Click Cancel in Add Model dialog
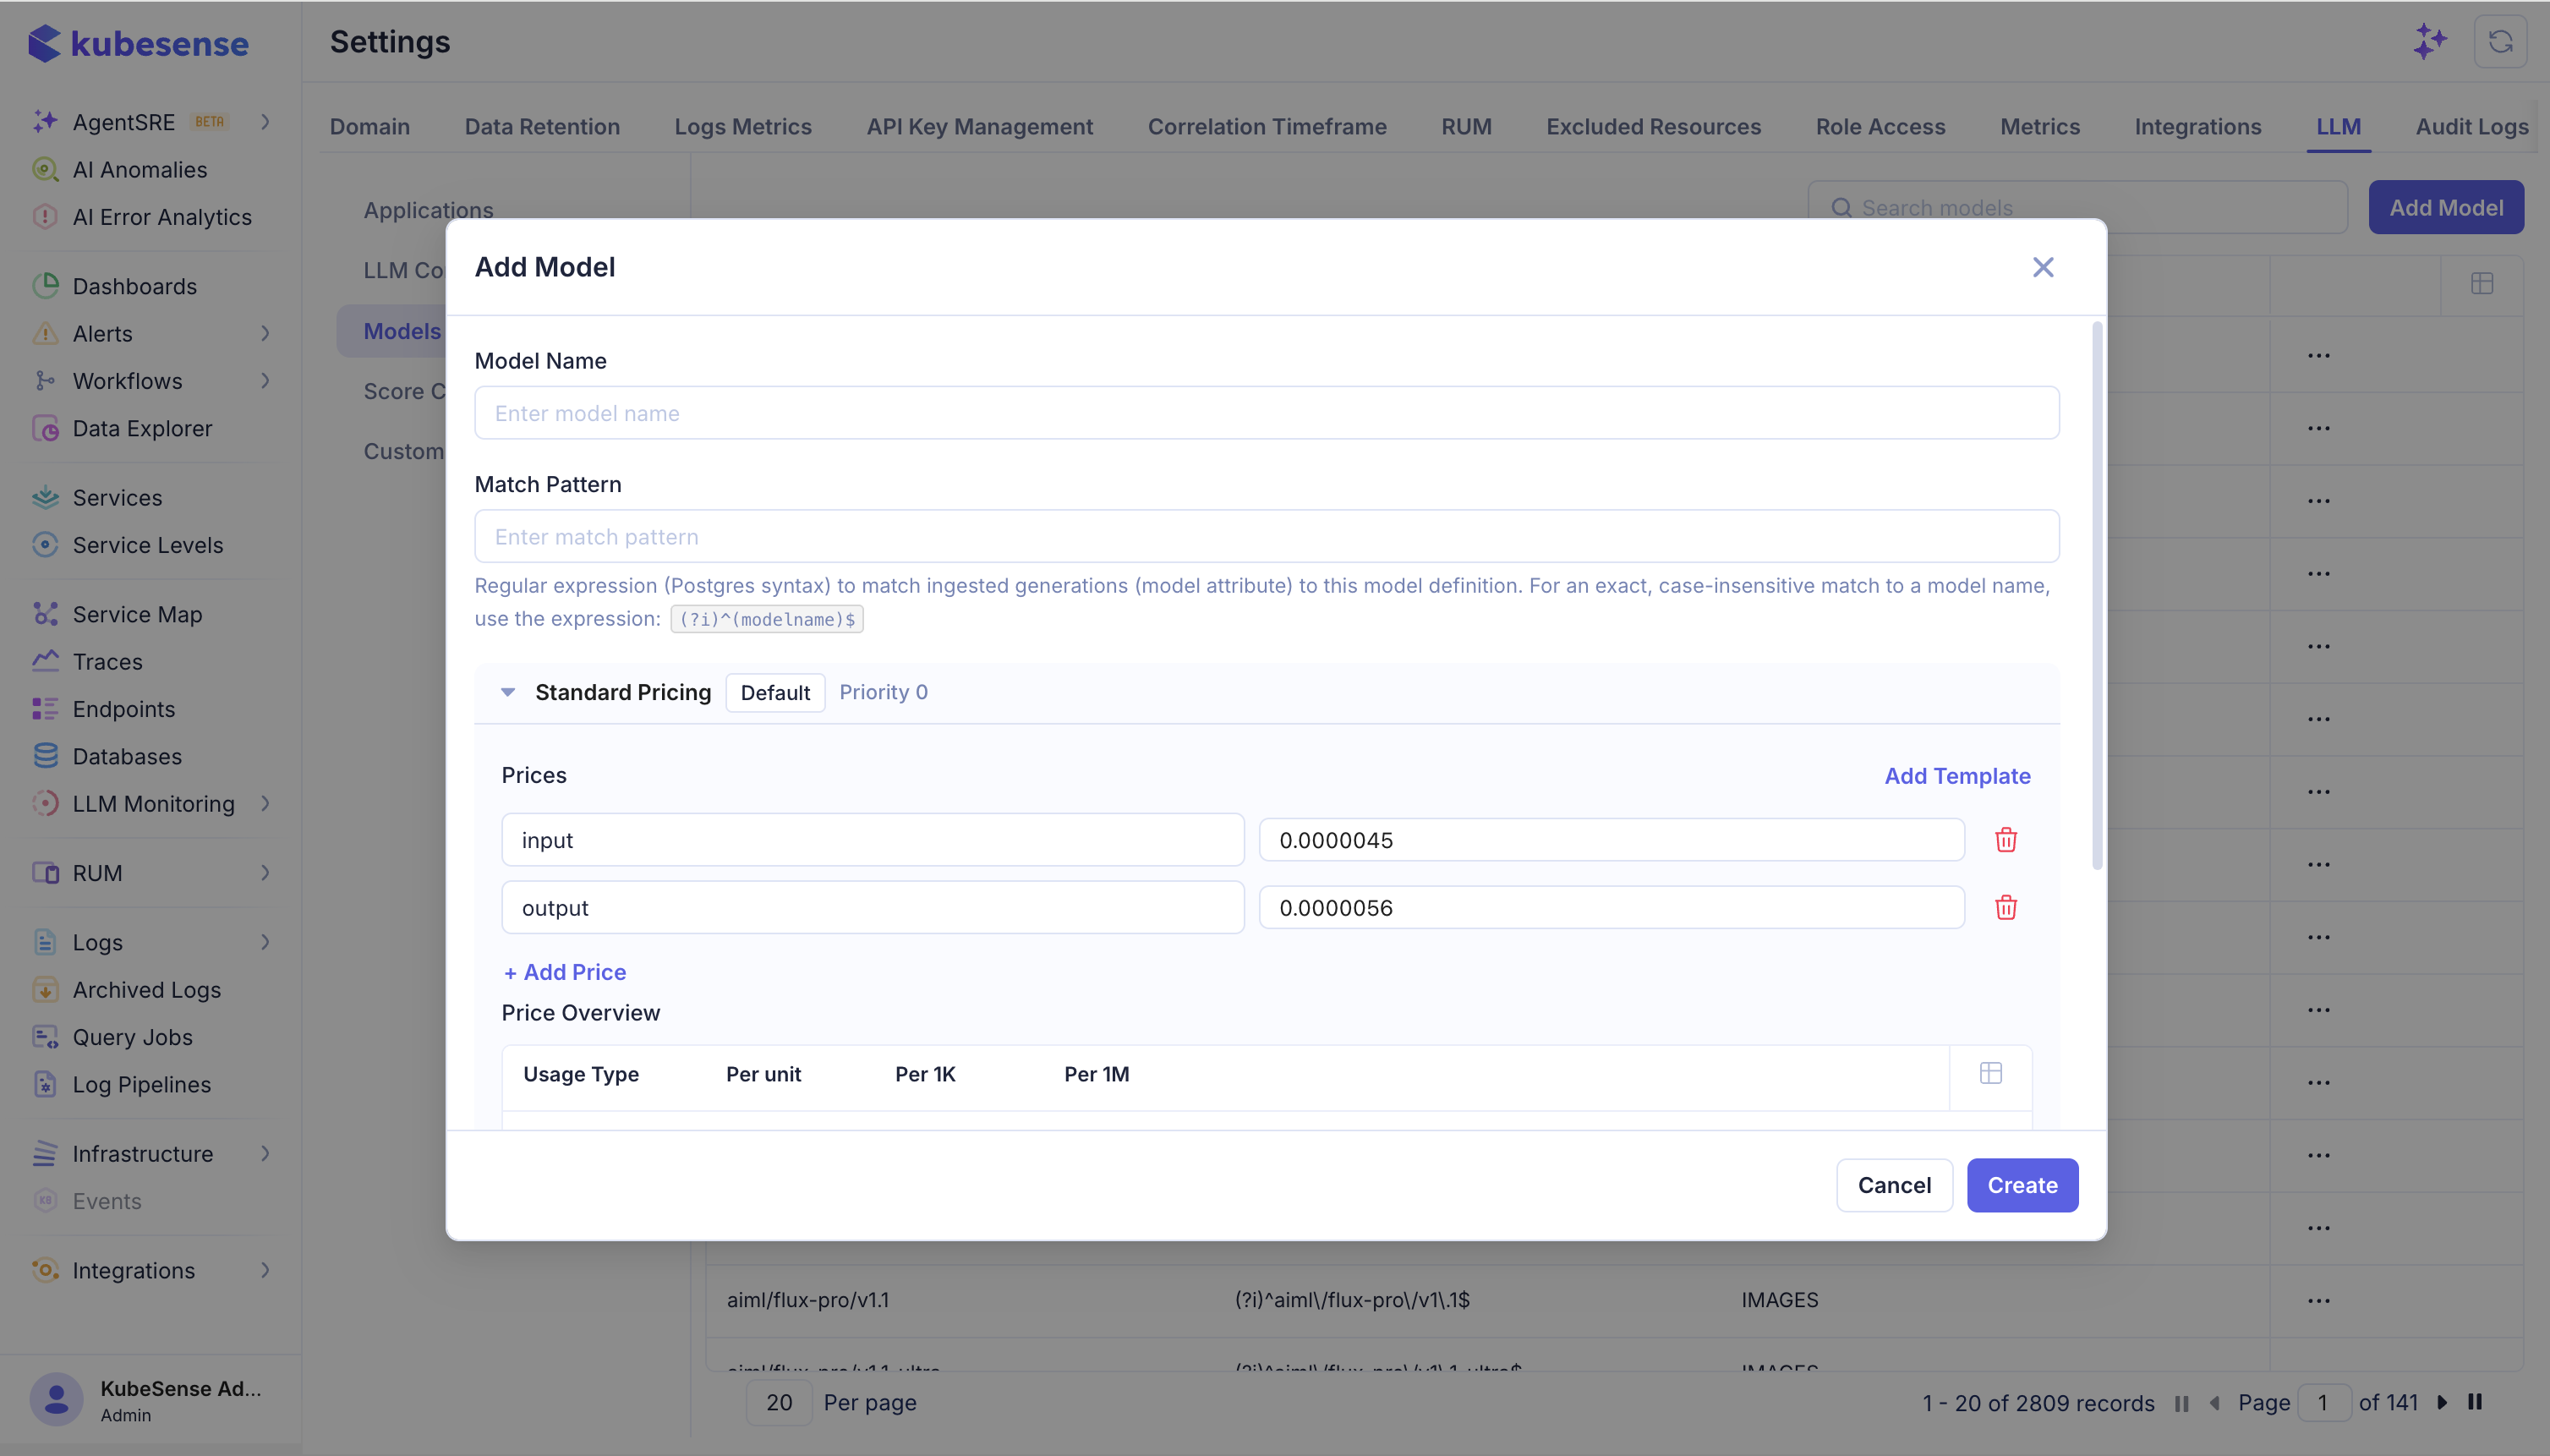This screenshot has width=2550, height=1456. click(1894, 1185)
